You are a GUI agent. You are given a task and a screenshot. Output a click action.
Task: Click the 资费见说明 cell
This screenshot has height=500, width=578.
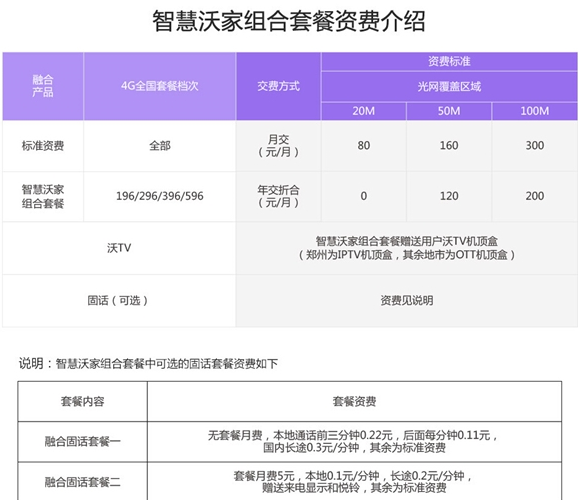(407, 301)
